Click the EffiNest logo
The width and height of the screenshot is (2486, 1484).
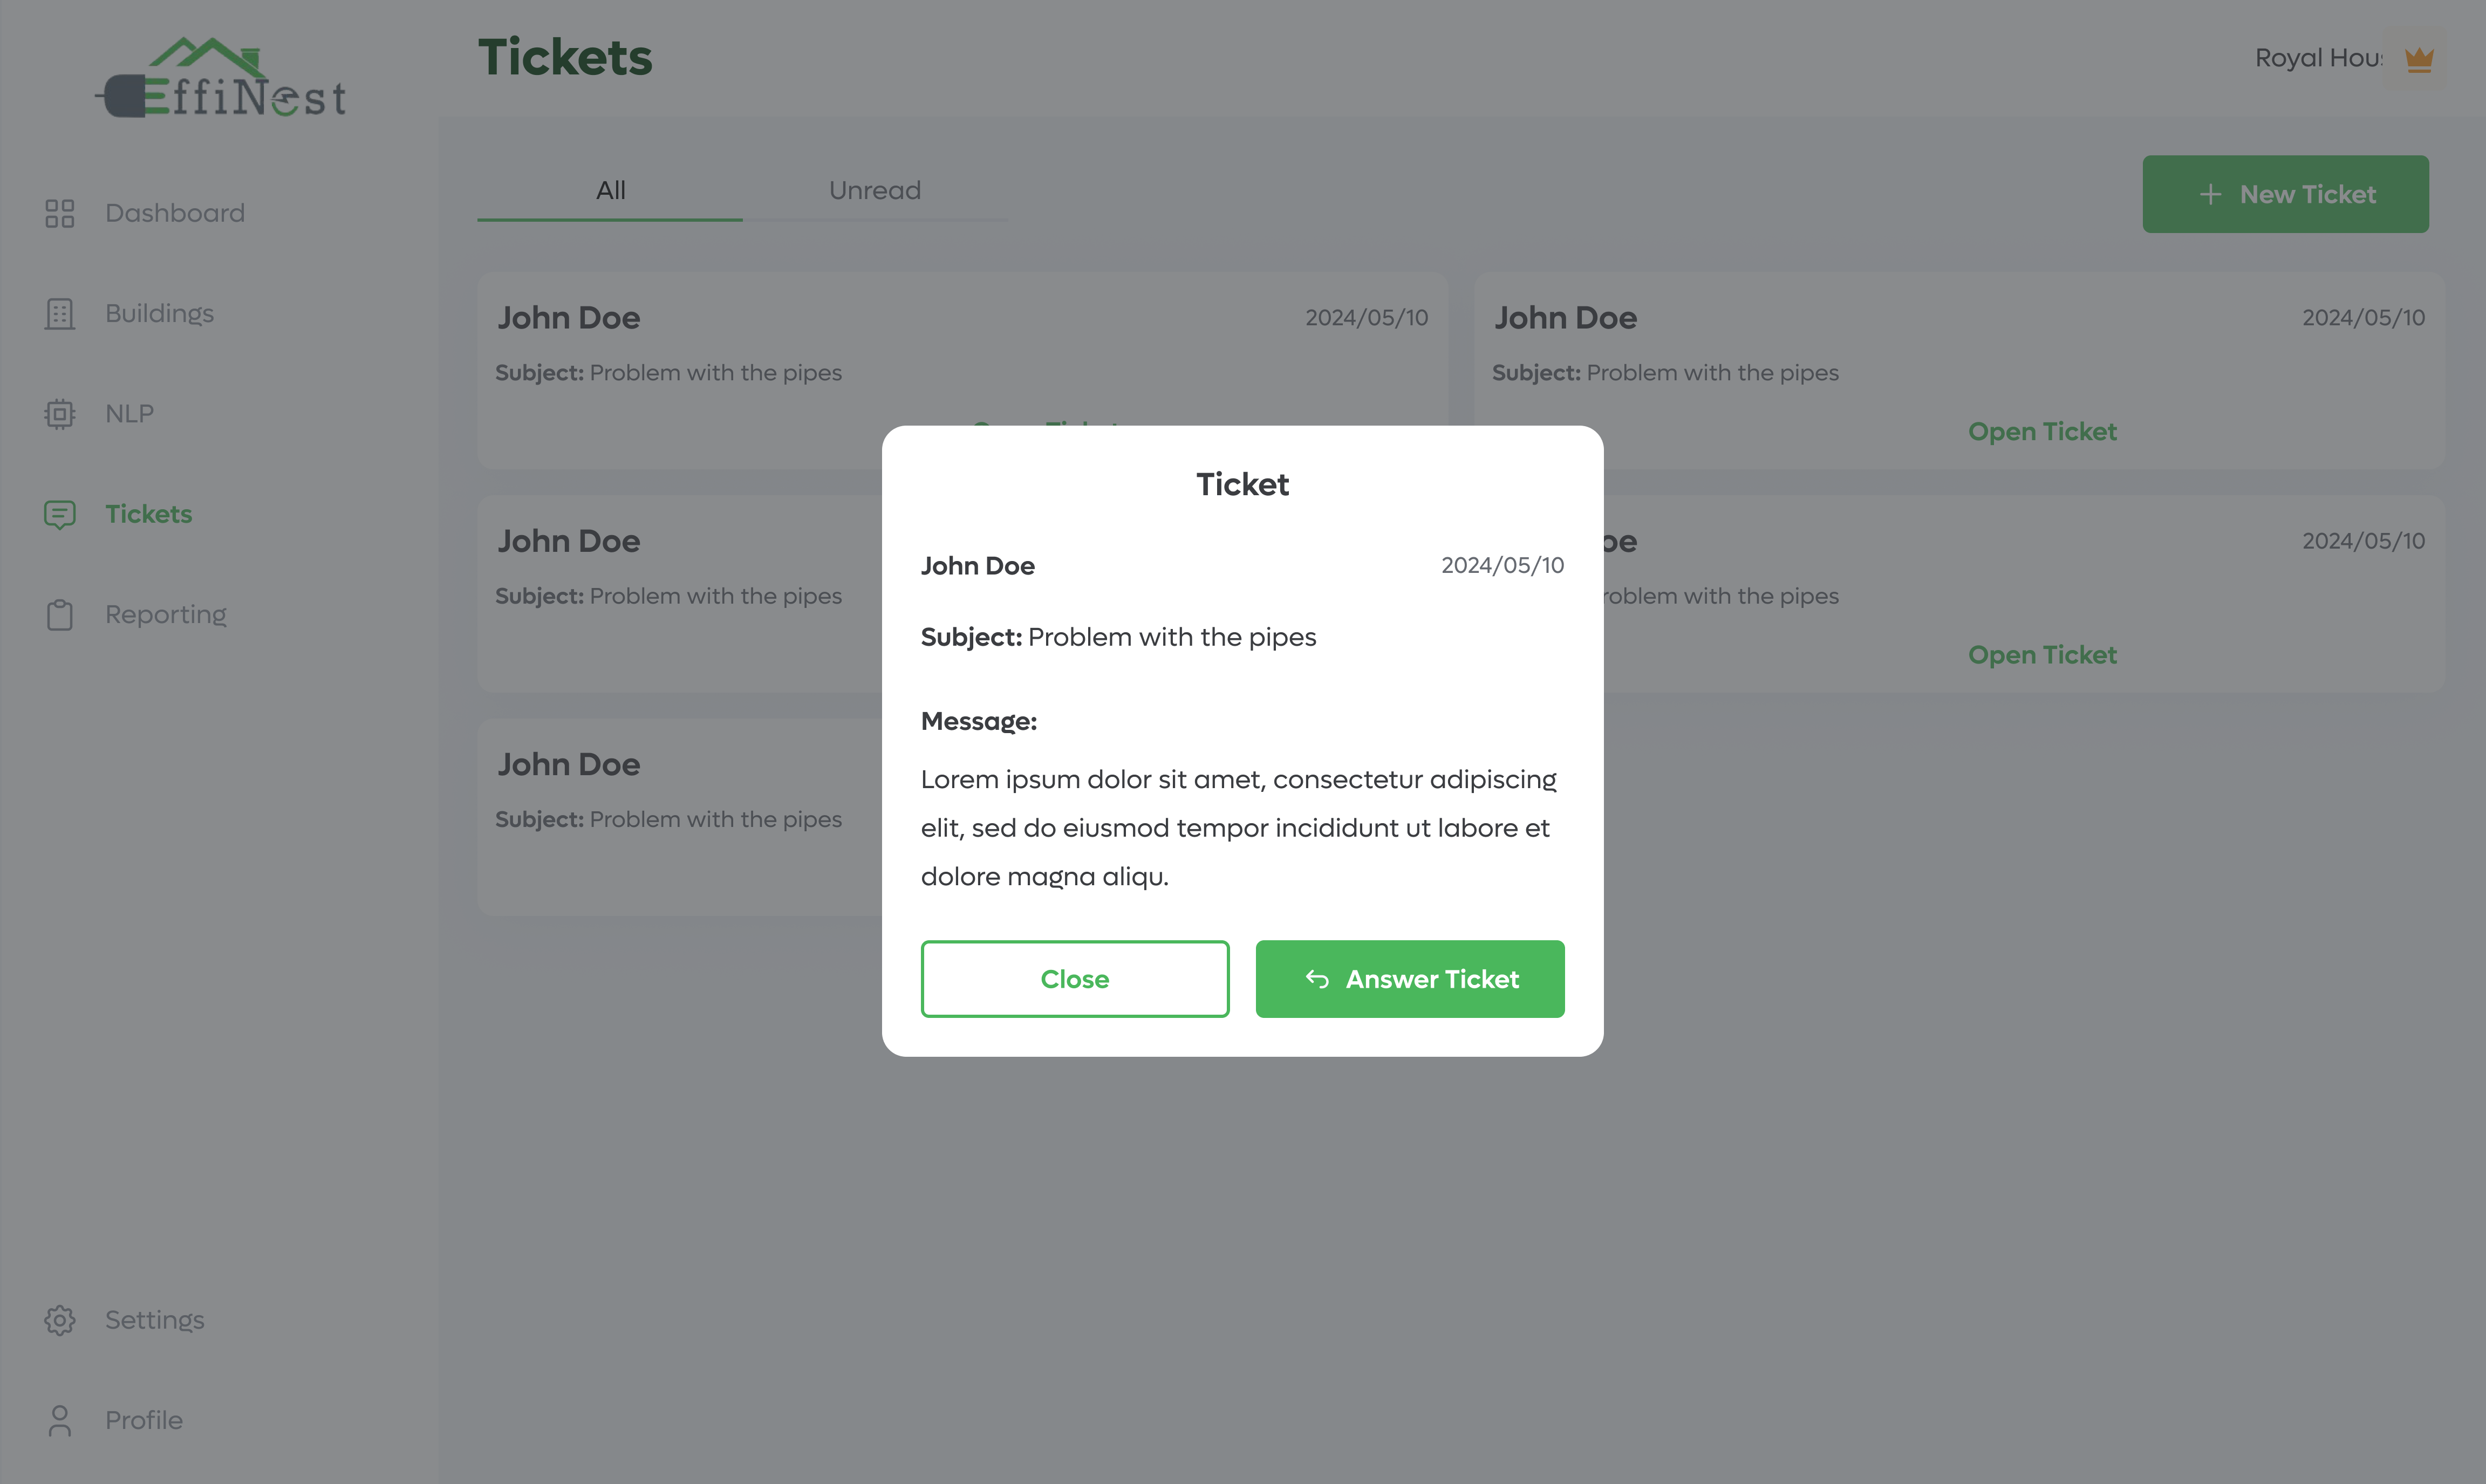click(x=221, y=79)
